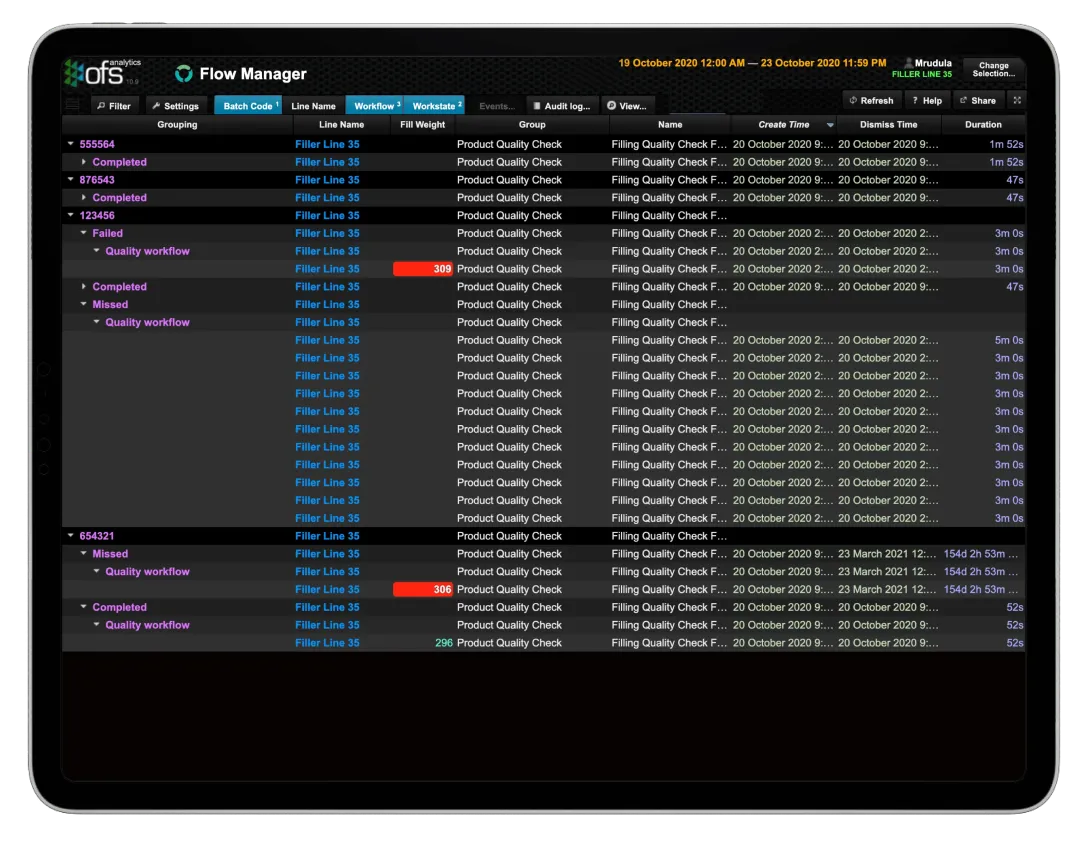Click the fullscreen icon on the toolbar
The height and width of the screenshot is (842, 1092).
click(x=1016, y=100)
